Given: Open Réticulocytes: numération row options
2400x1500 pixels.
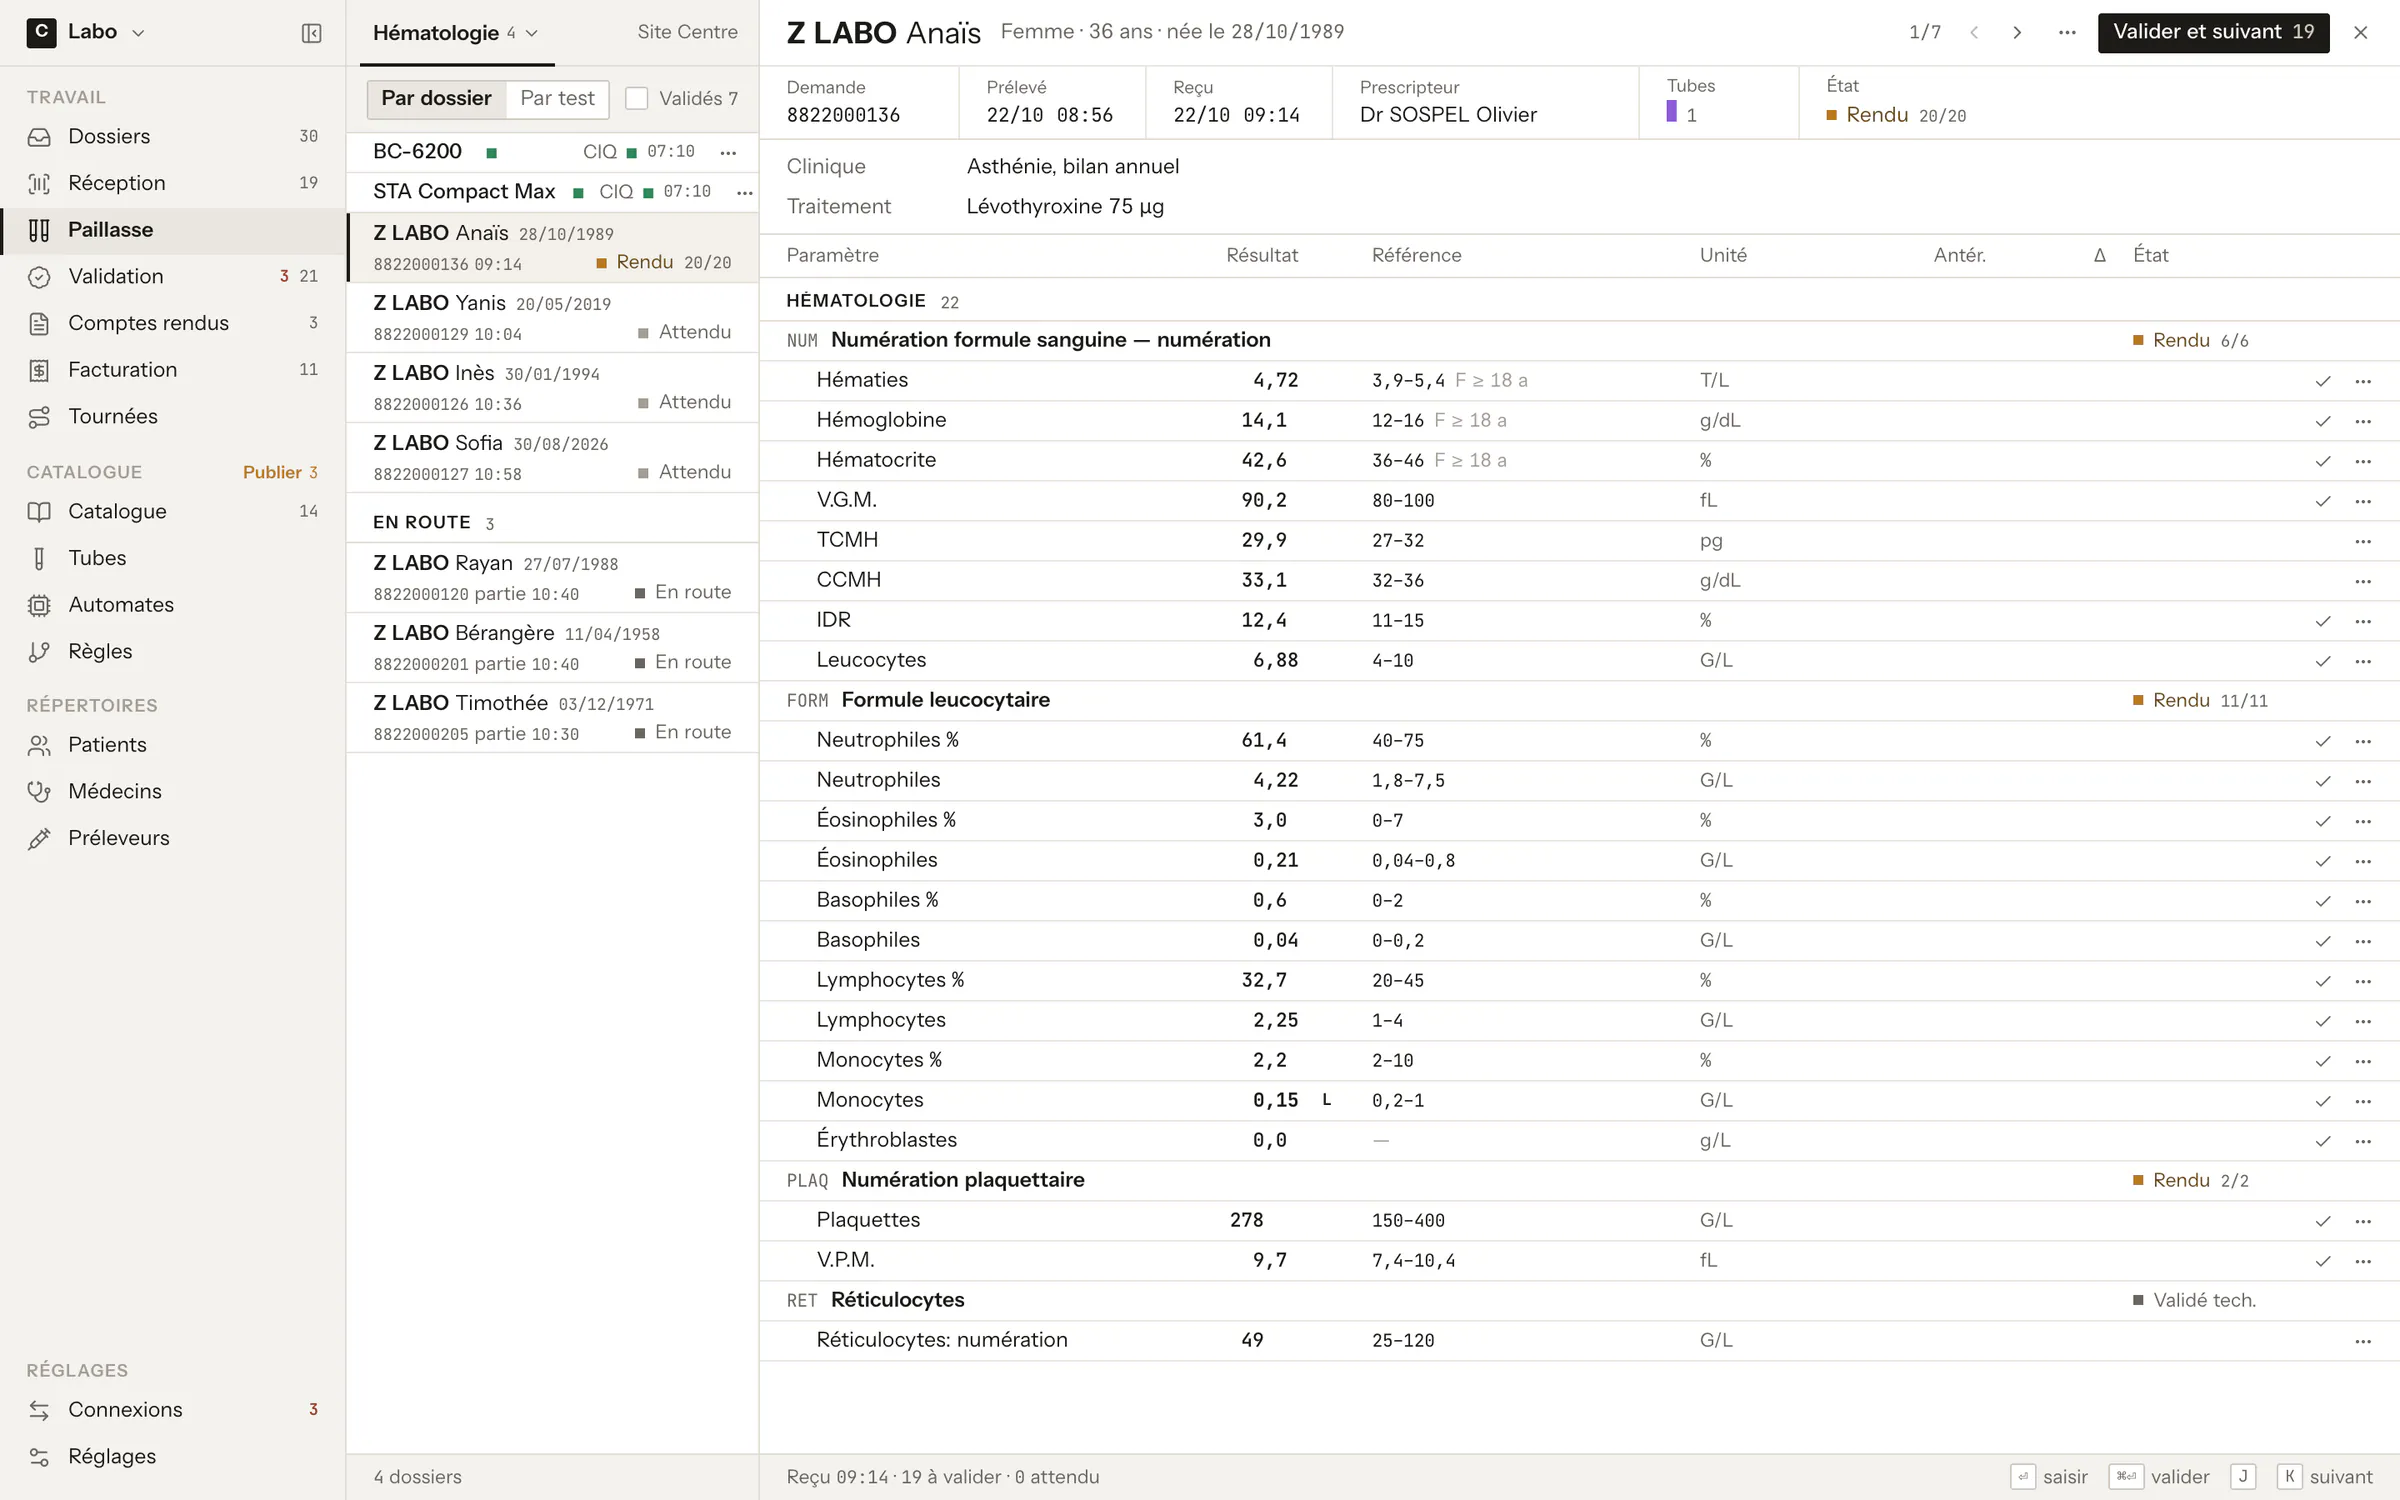Looking at the screenshot, I should coord(2363,1341).
